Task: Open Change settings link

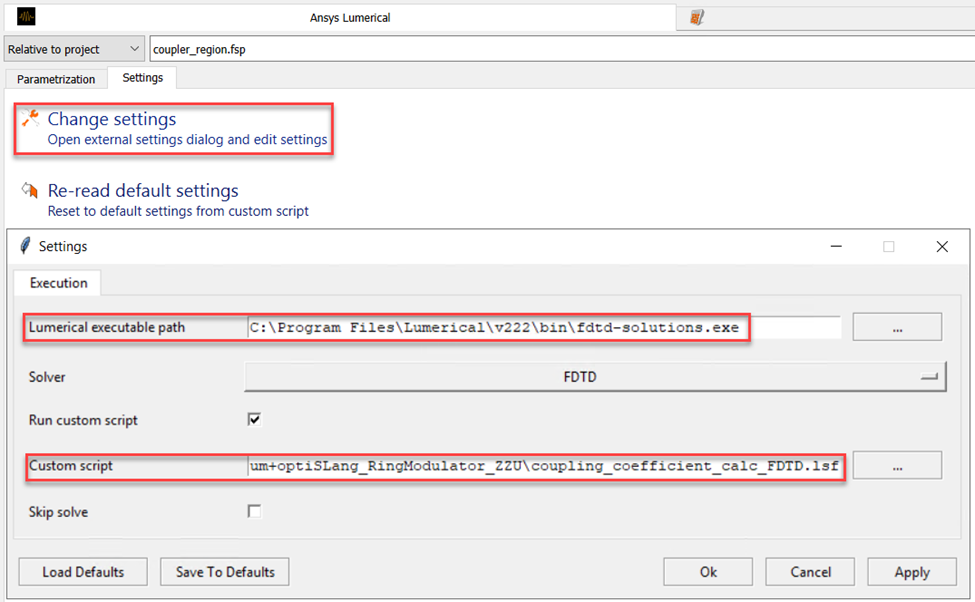Action: [x=112, y=119]
